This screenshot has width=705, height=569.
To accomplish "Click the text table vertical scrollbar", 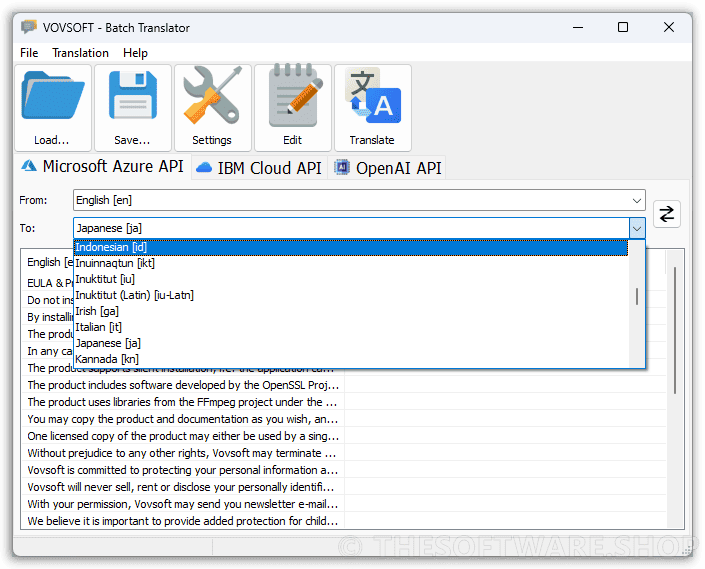I will (675, 330).
